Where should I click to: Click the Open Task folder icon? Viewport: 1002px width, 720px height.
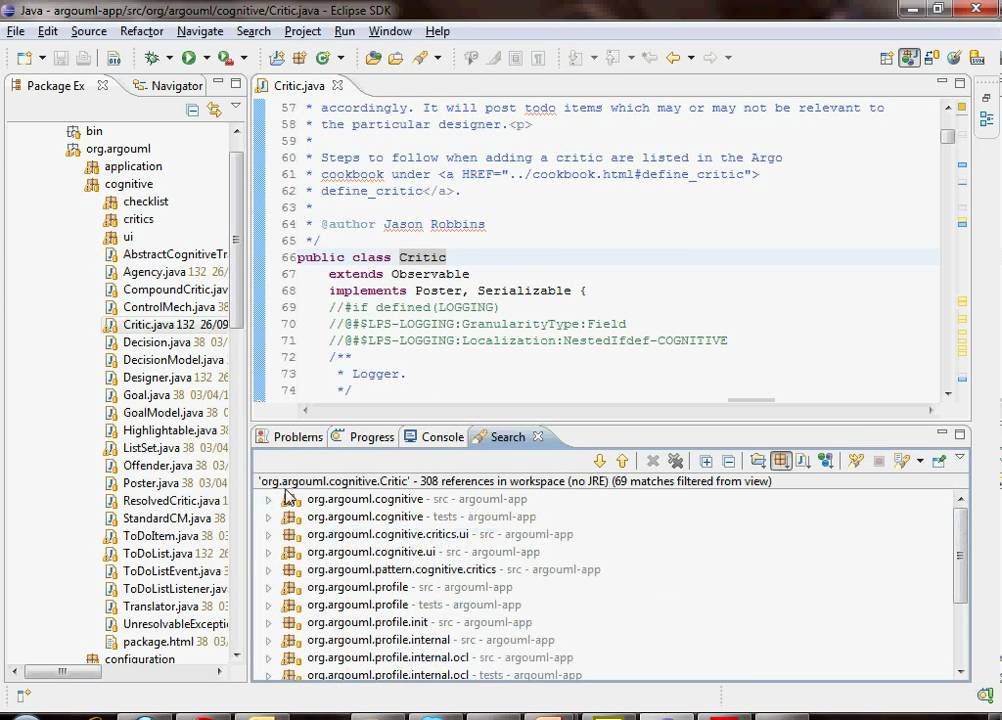pos(396,58)
